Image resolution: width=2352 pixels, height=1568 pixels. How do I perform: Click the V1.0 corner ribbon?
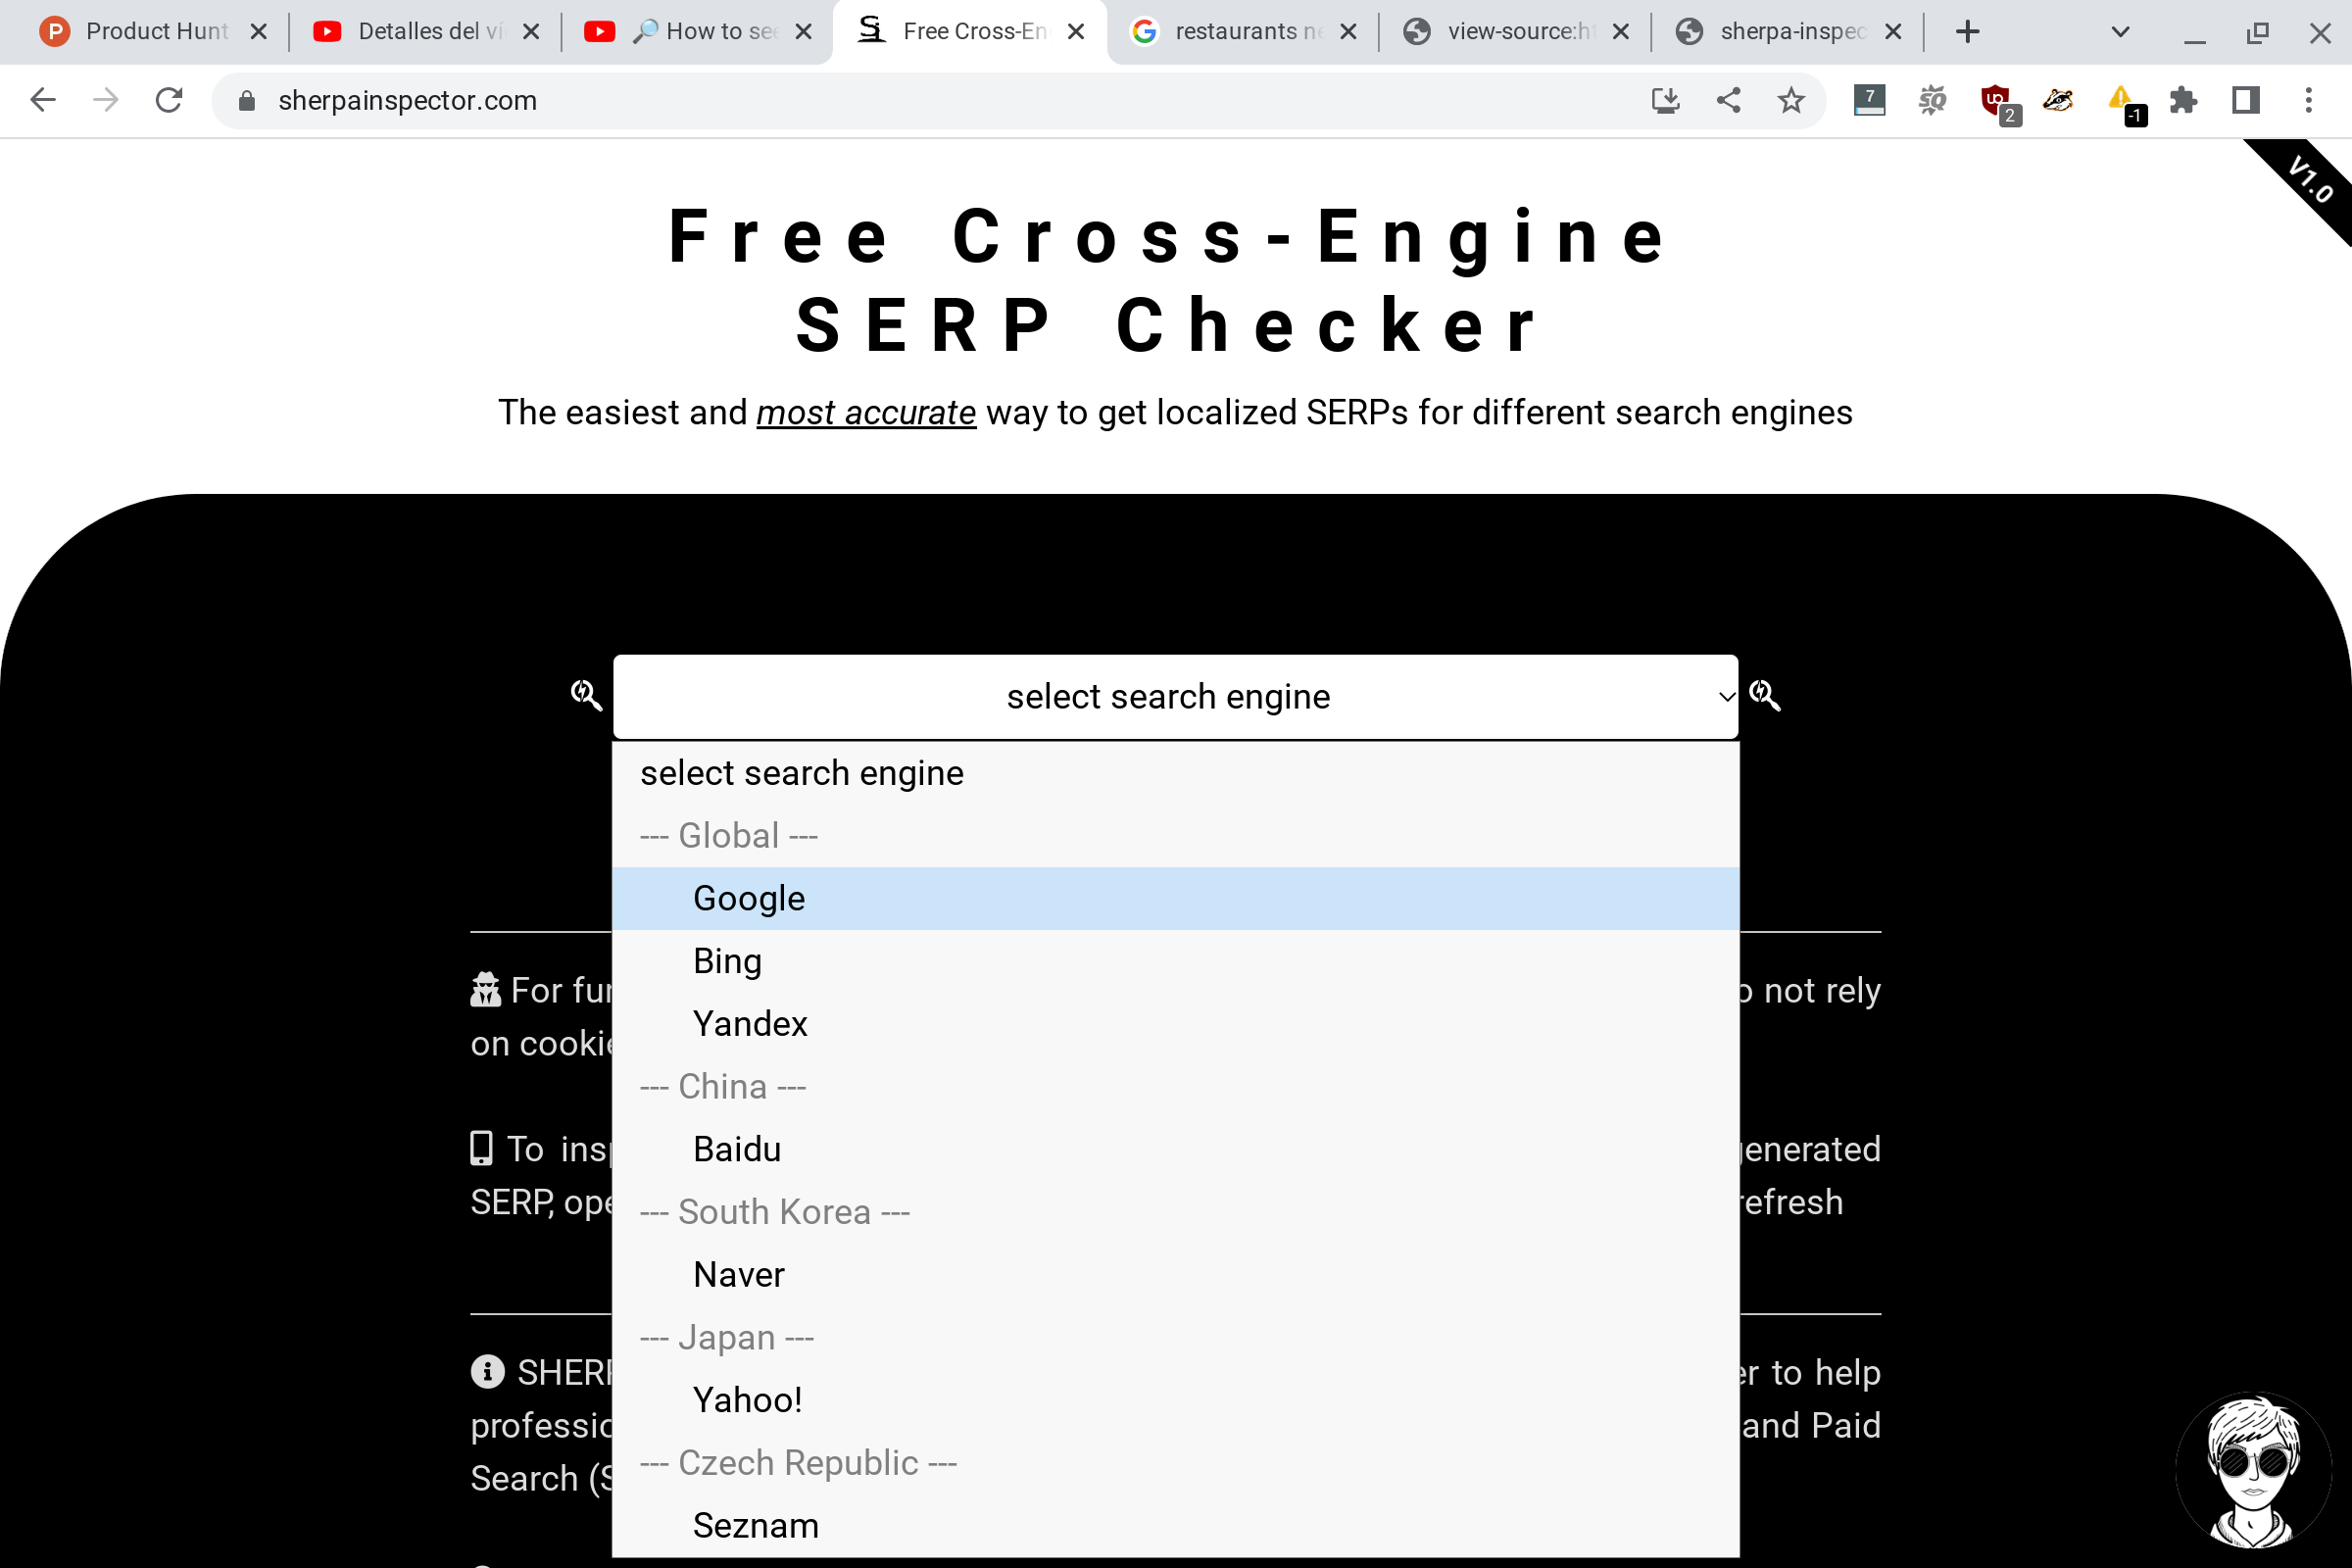2308,180
